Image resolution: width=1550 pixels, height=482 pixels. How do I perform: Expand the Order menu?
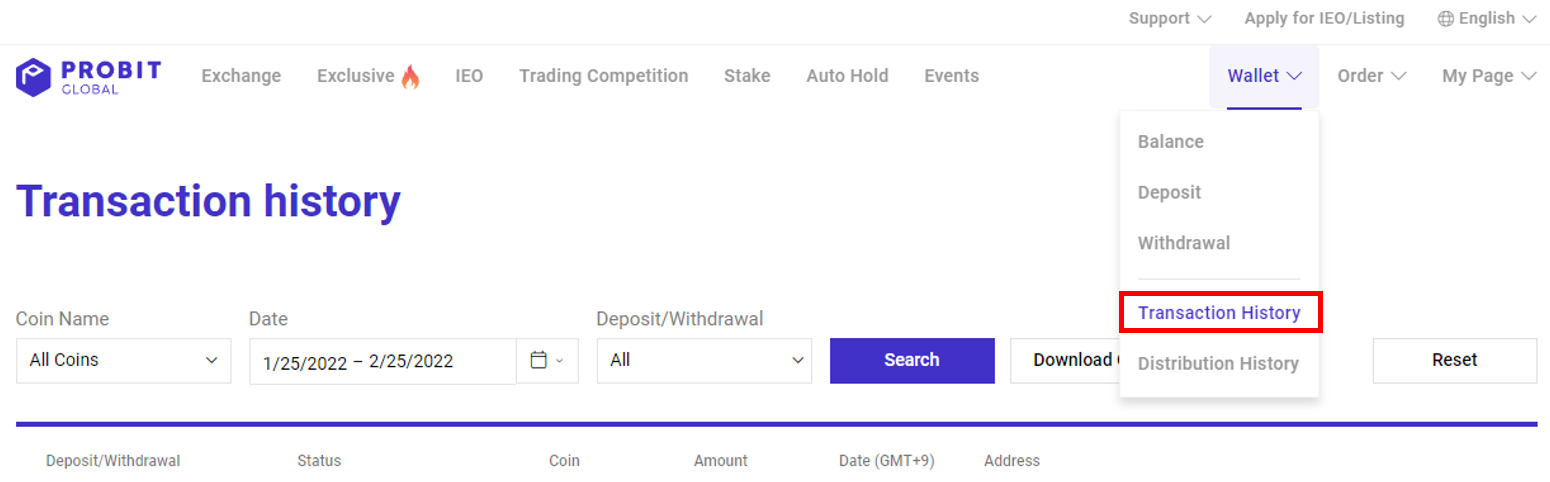[x=1372, y=76]
